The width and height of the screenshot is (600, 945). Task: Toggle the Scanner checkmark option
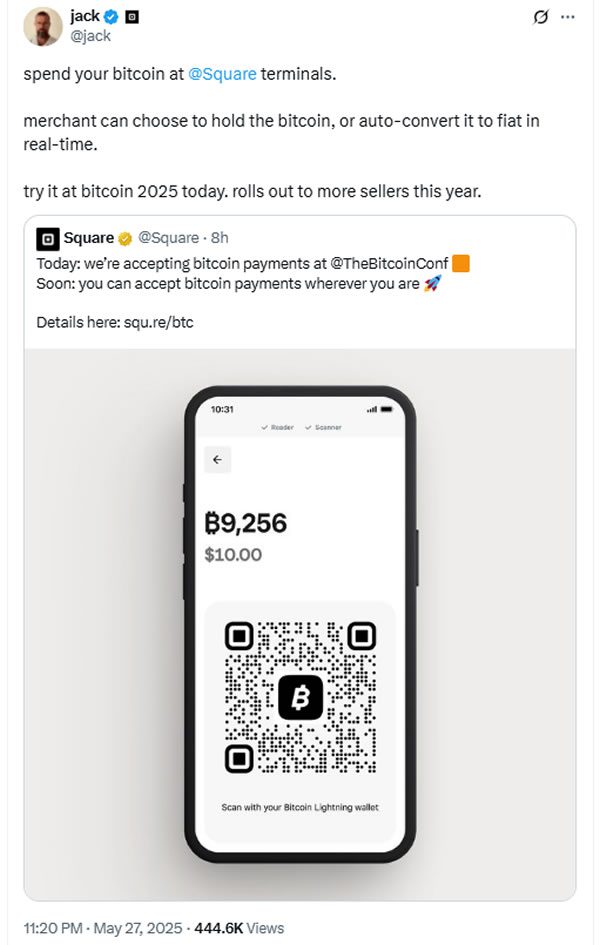point(322,426)
